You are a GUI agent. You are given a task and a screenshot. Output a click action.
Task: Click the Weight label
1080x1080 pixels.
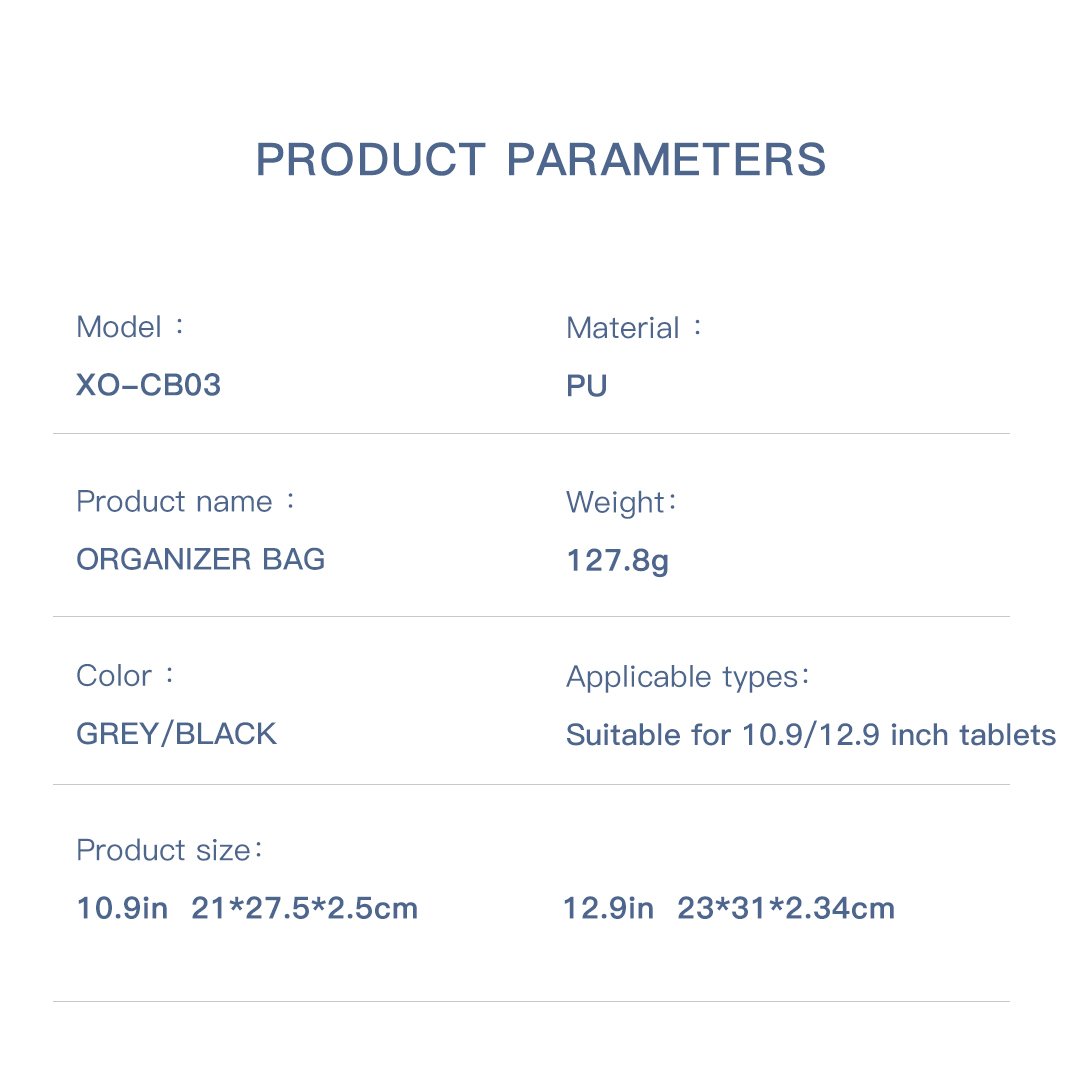(614, 502)
